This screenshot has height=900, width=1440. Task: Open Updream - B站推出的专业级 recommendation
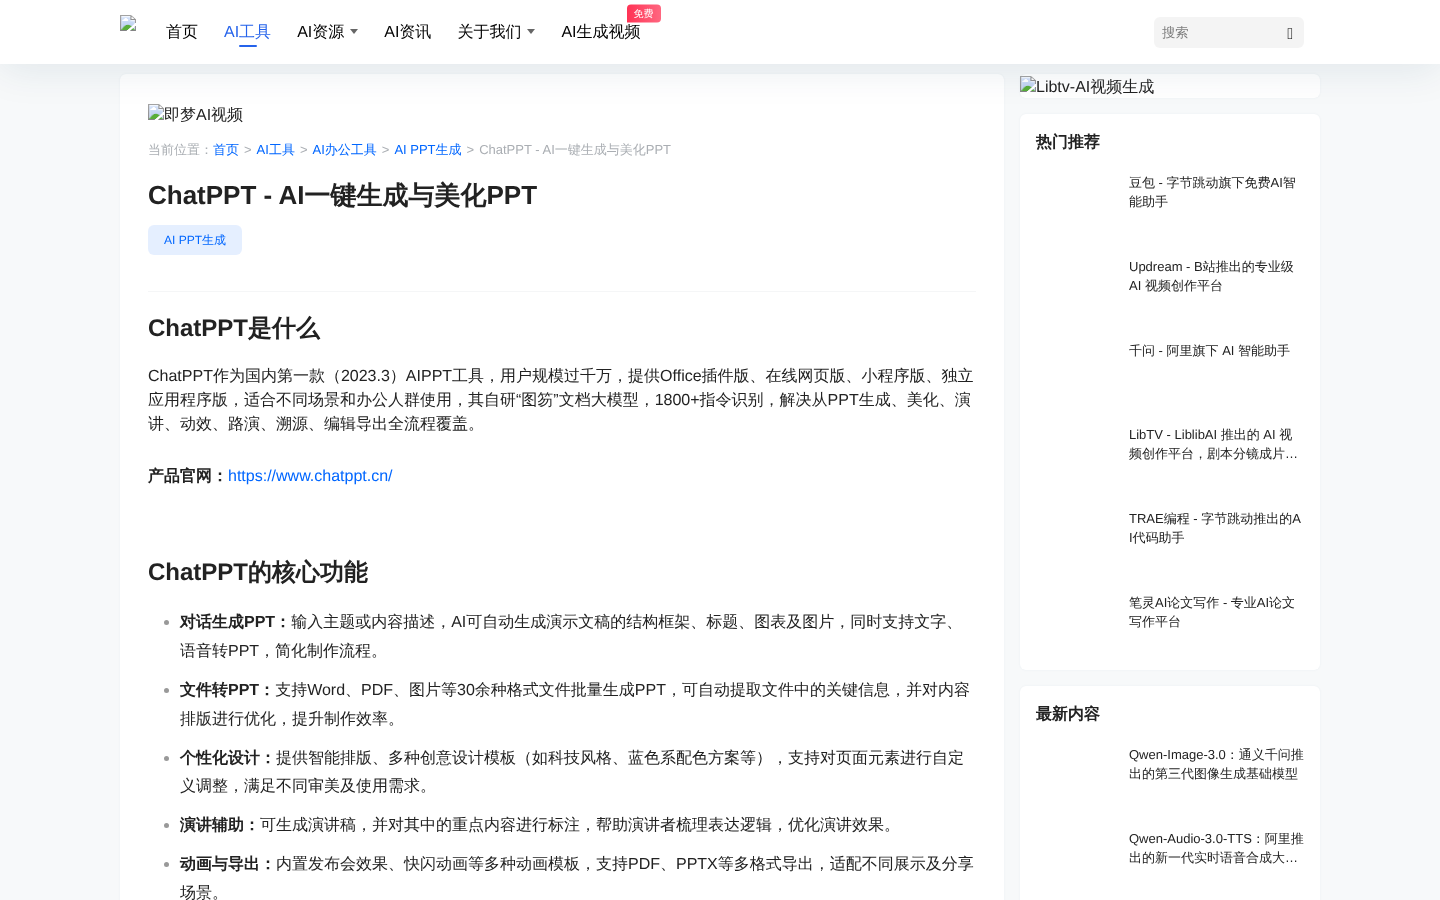[1212, 276]
